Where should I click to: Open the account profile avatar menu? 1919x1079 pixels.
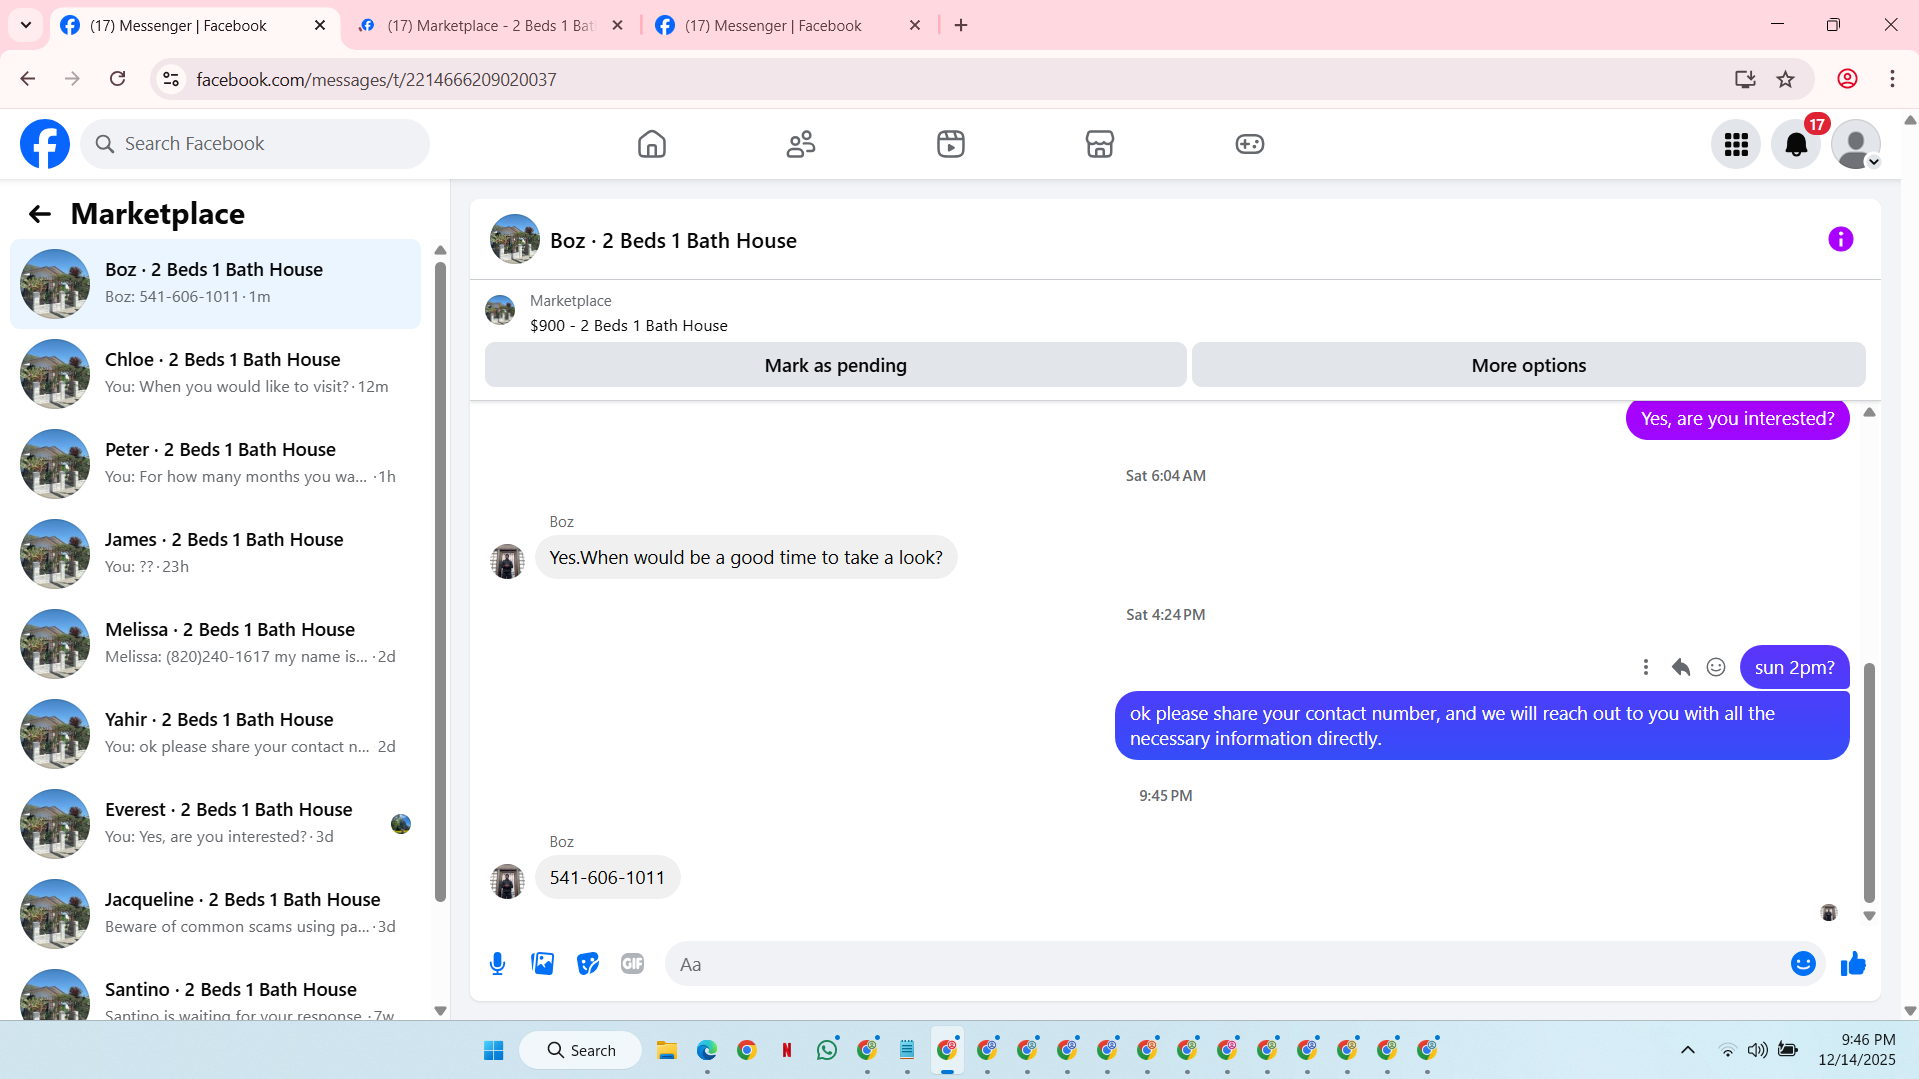pos(1856,144)
